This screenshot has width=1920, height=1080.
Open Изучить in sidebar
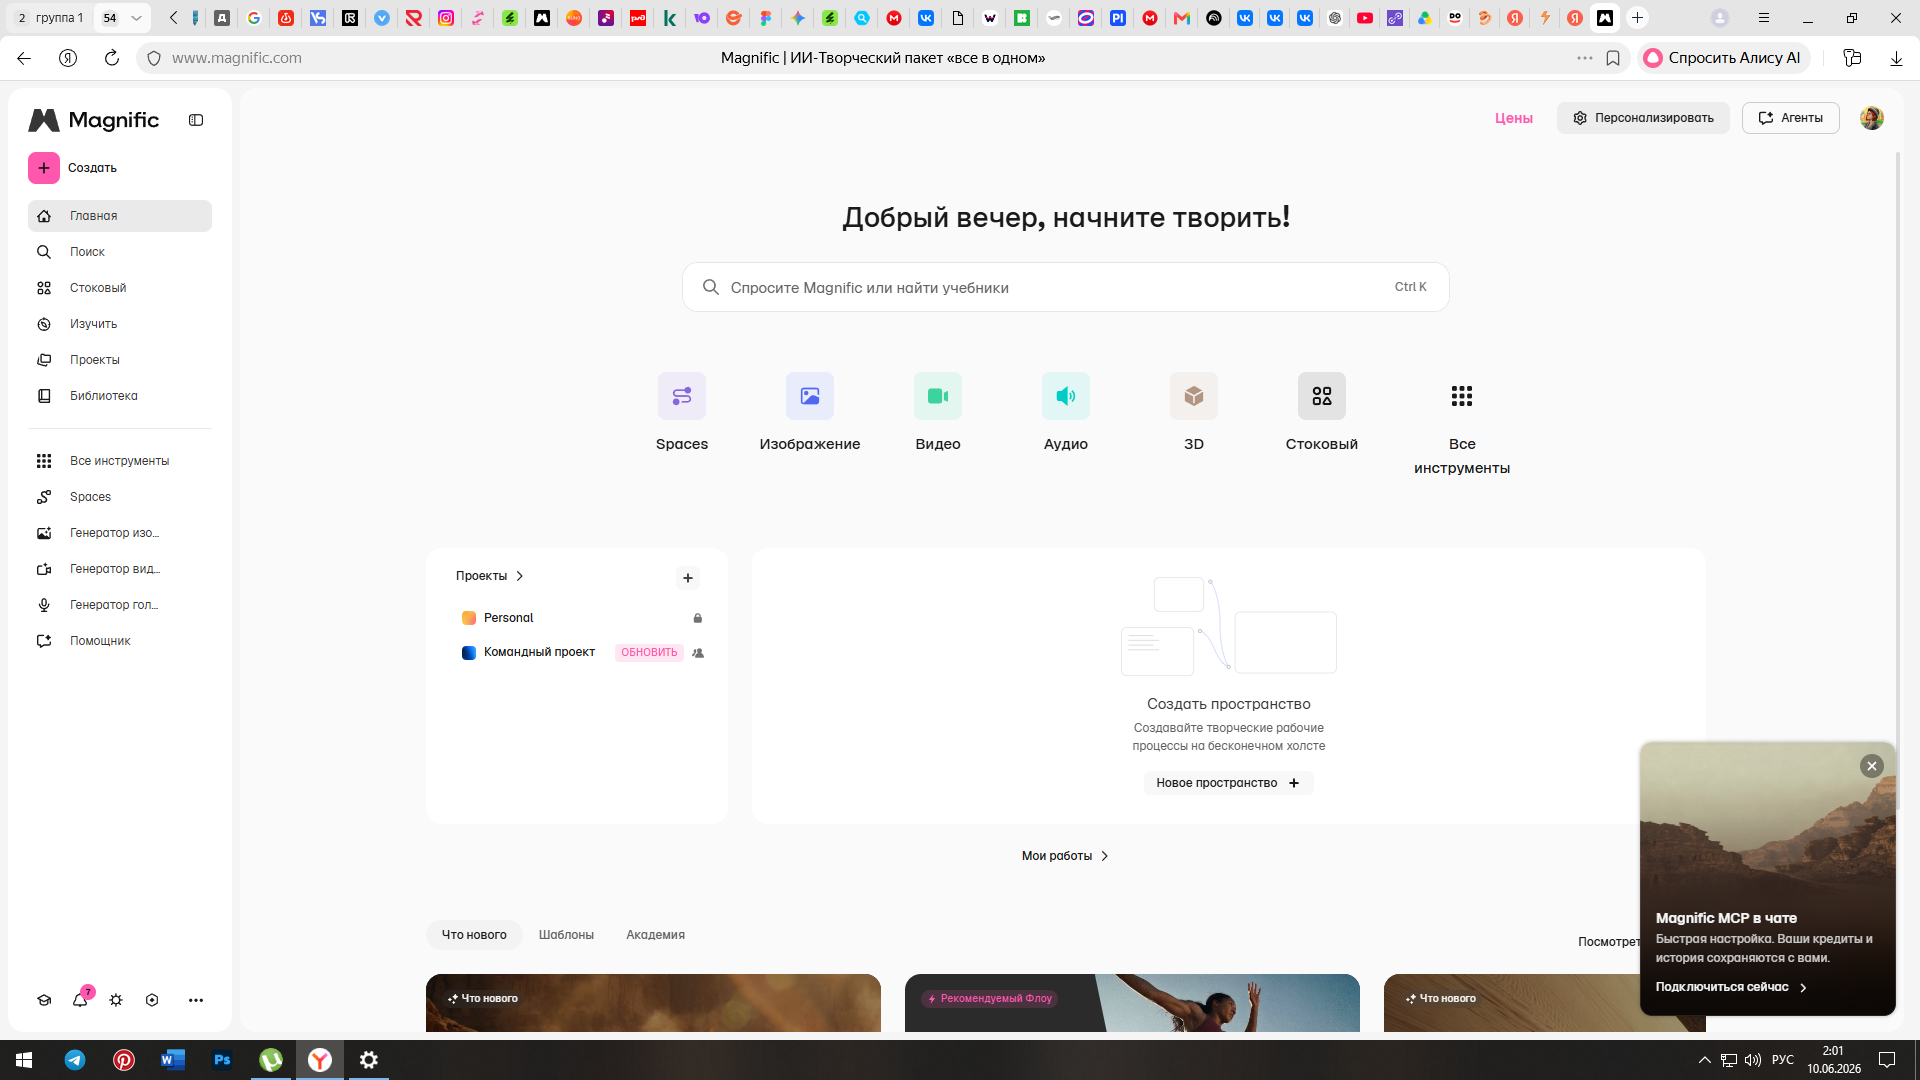[120, 324]
